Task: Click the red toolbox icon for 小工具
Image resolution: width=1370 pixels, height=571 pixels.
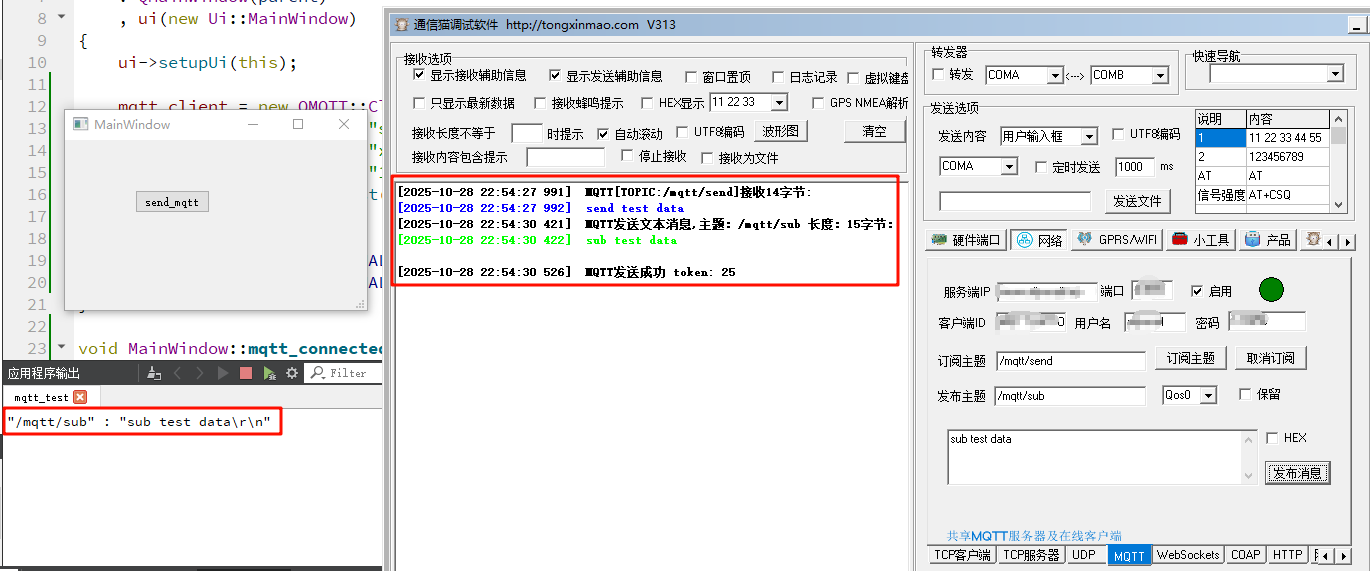Action: pyautogui.click(x=1179, y=240)
